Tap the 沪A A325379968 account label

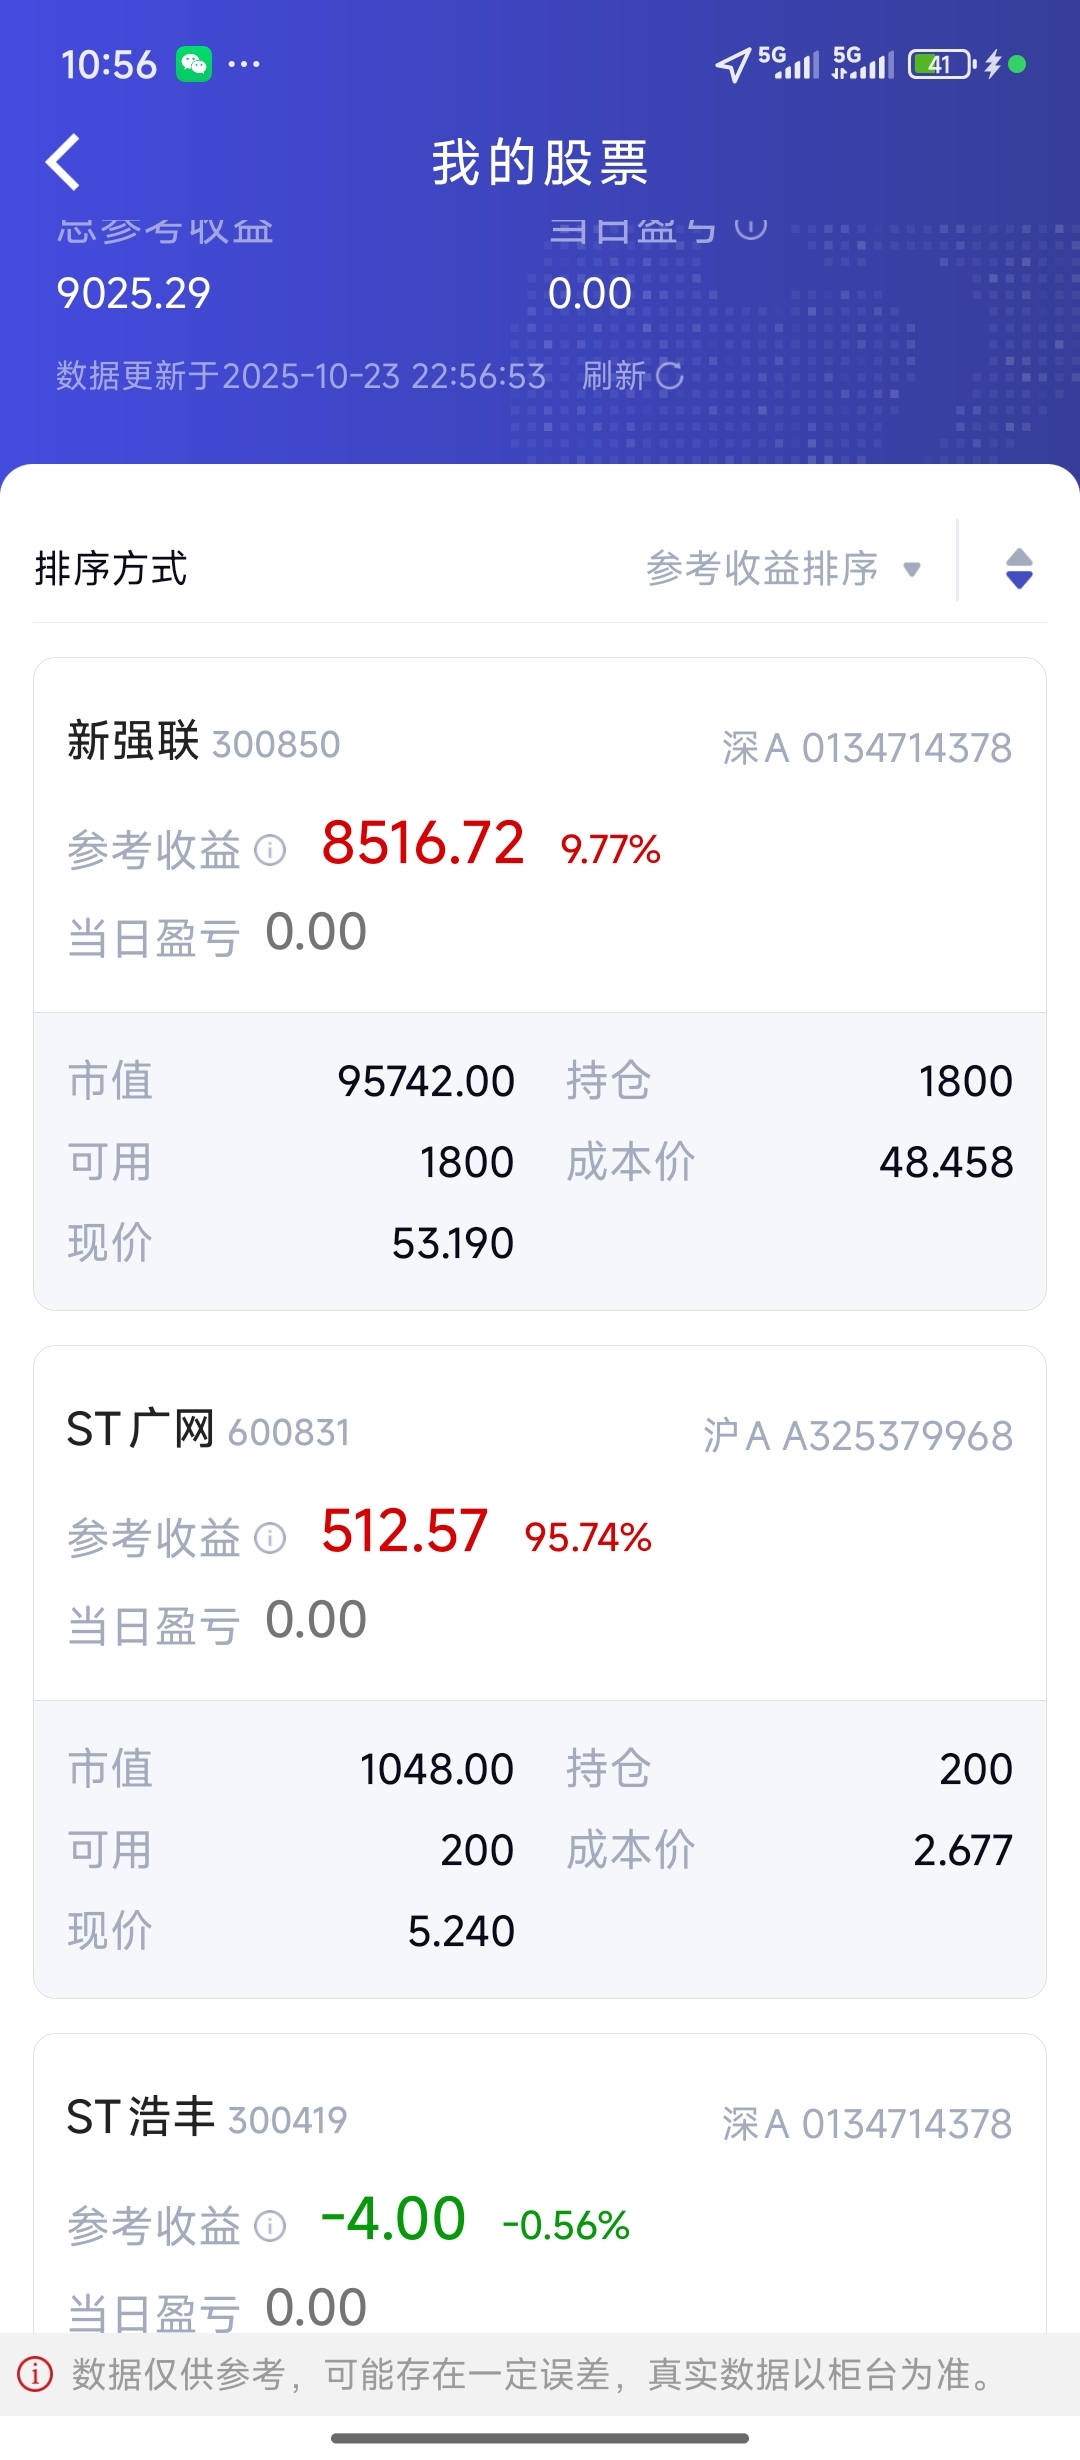click(x=858, y=1436)
